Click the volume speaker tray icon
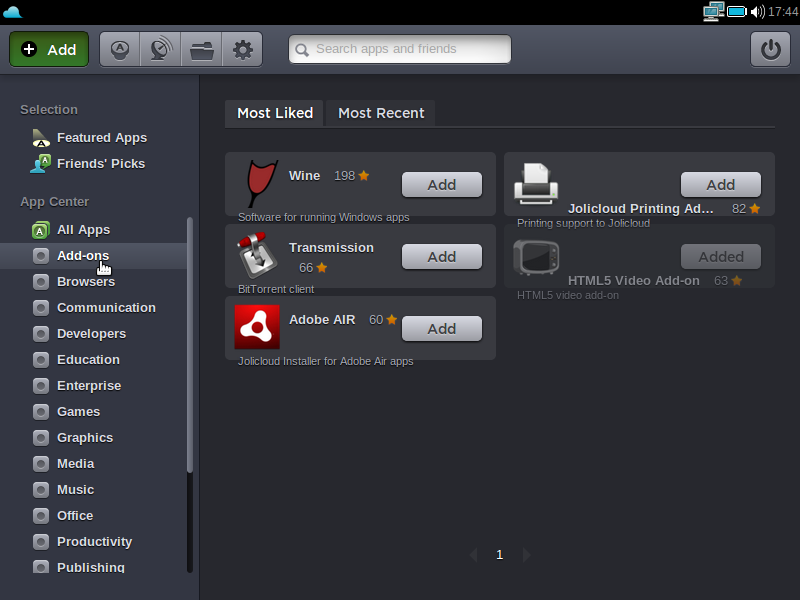The width and height of the screenshot is (800, 600). coord(757,12)
